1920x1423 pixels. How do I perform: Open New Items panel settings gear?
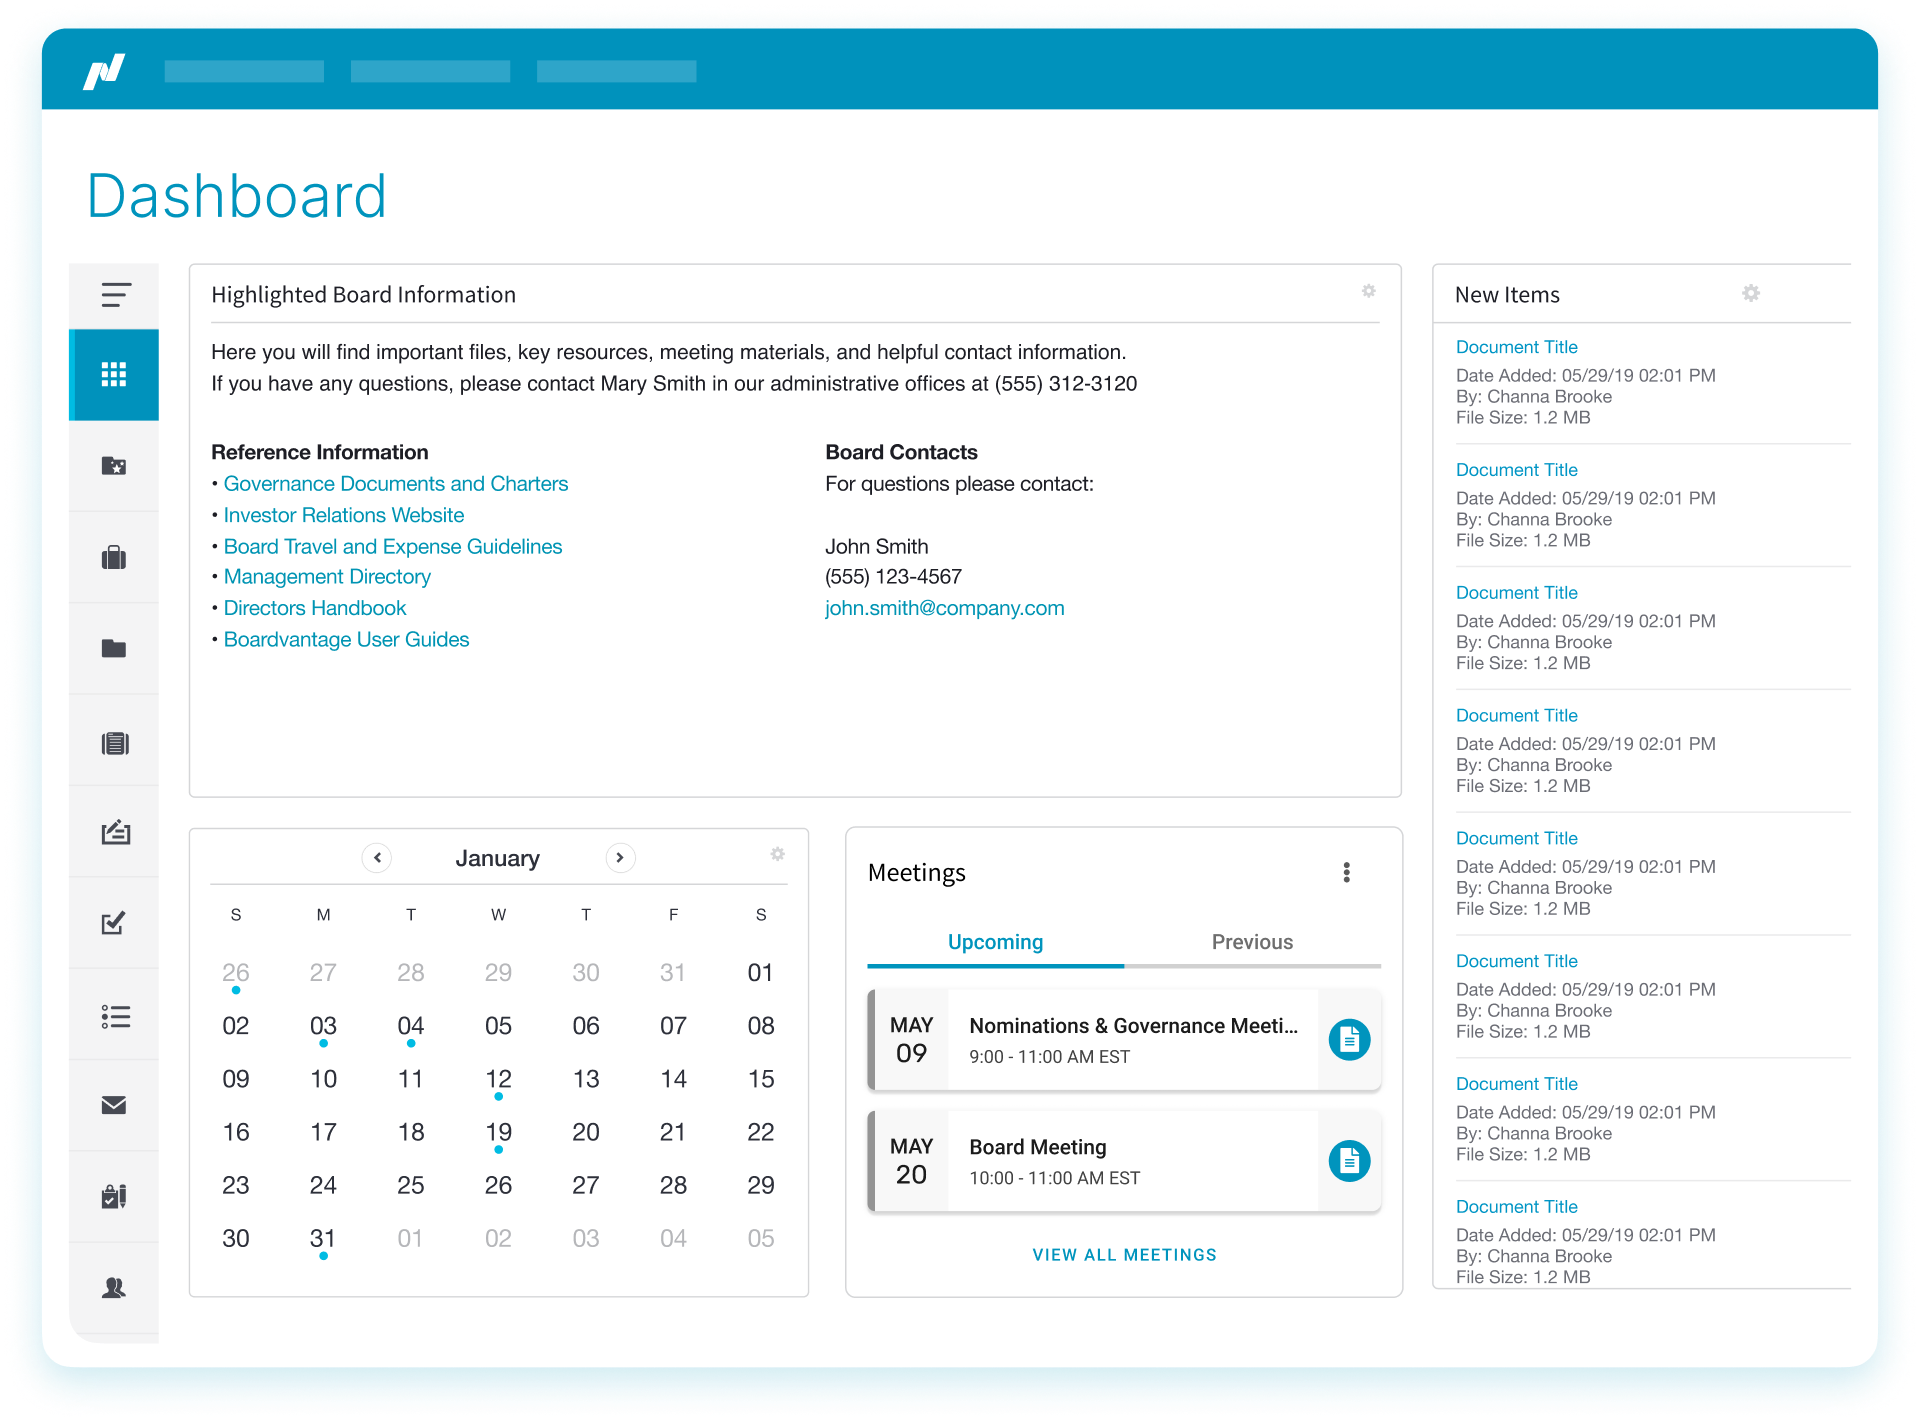[1750, 293]
